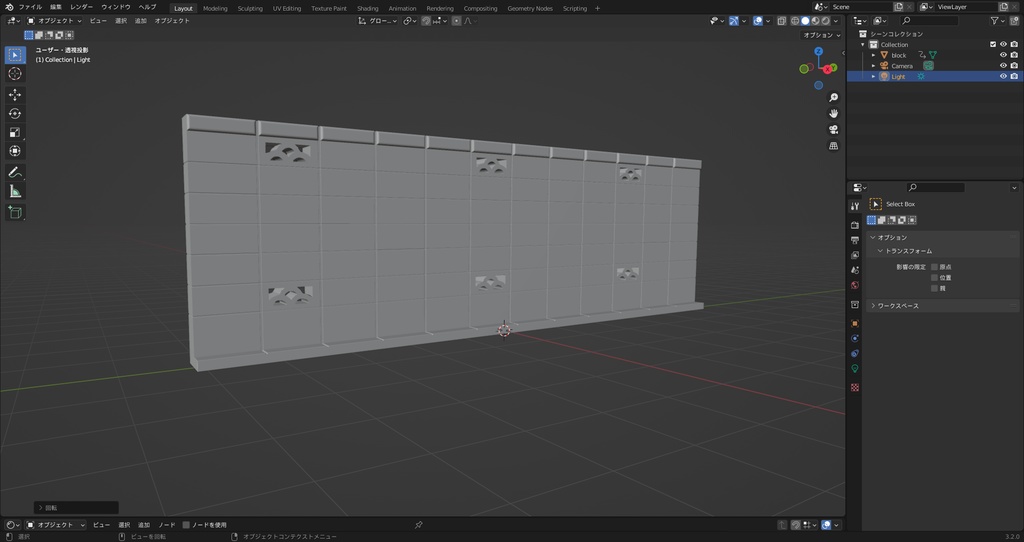Expand the block object in the outliner
This screenshot has width=1024, height=542.
coord(873,56)
